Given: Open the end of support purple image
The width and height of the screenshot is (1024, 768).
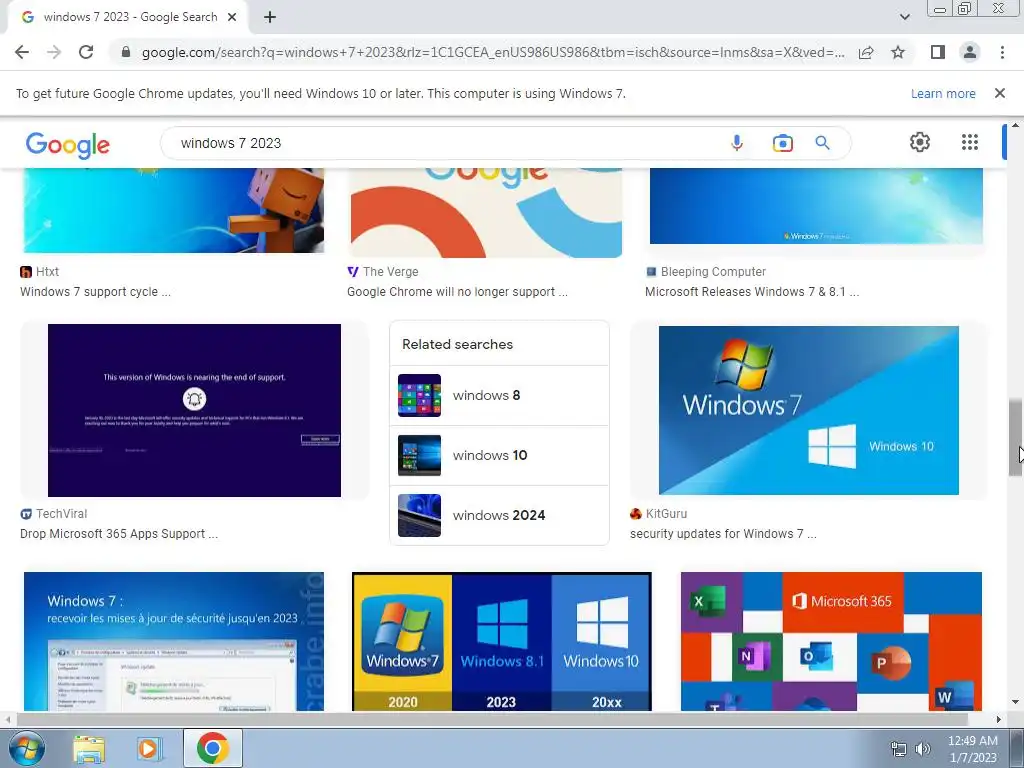Looking at the screenshot, I should pos(194,410).
